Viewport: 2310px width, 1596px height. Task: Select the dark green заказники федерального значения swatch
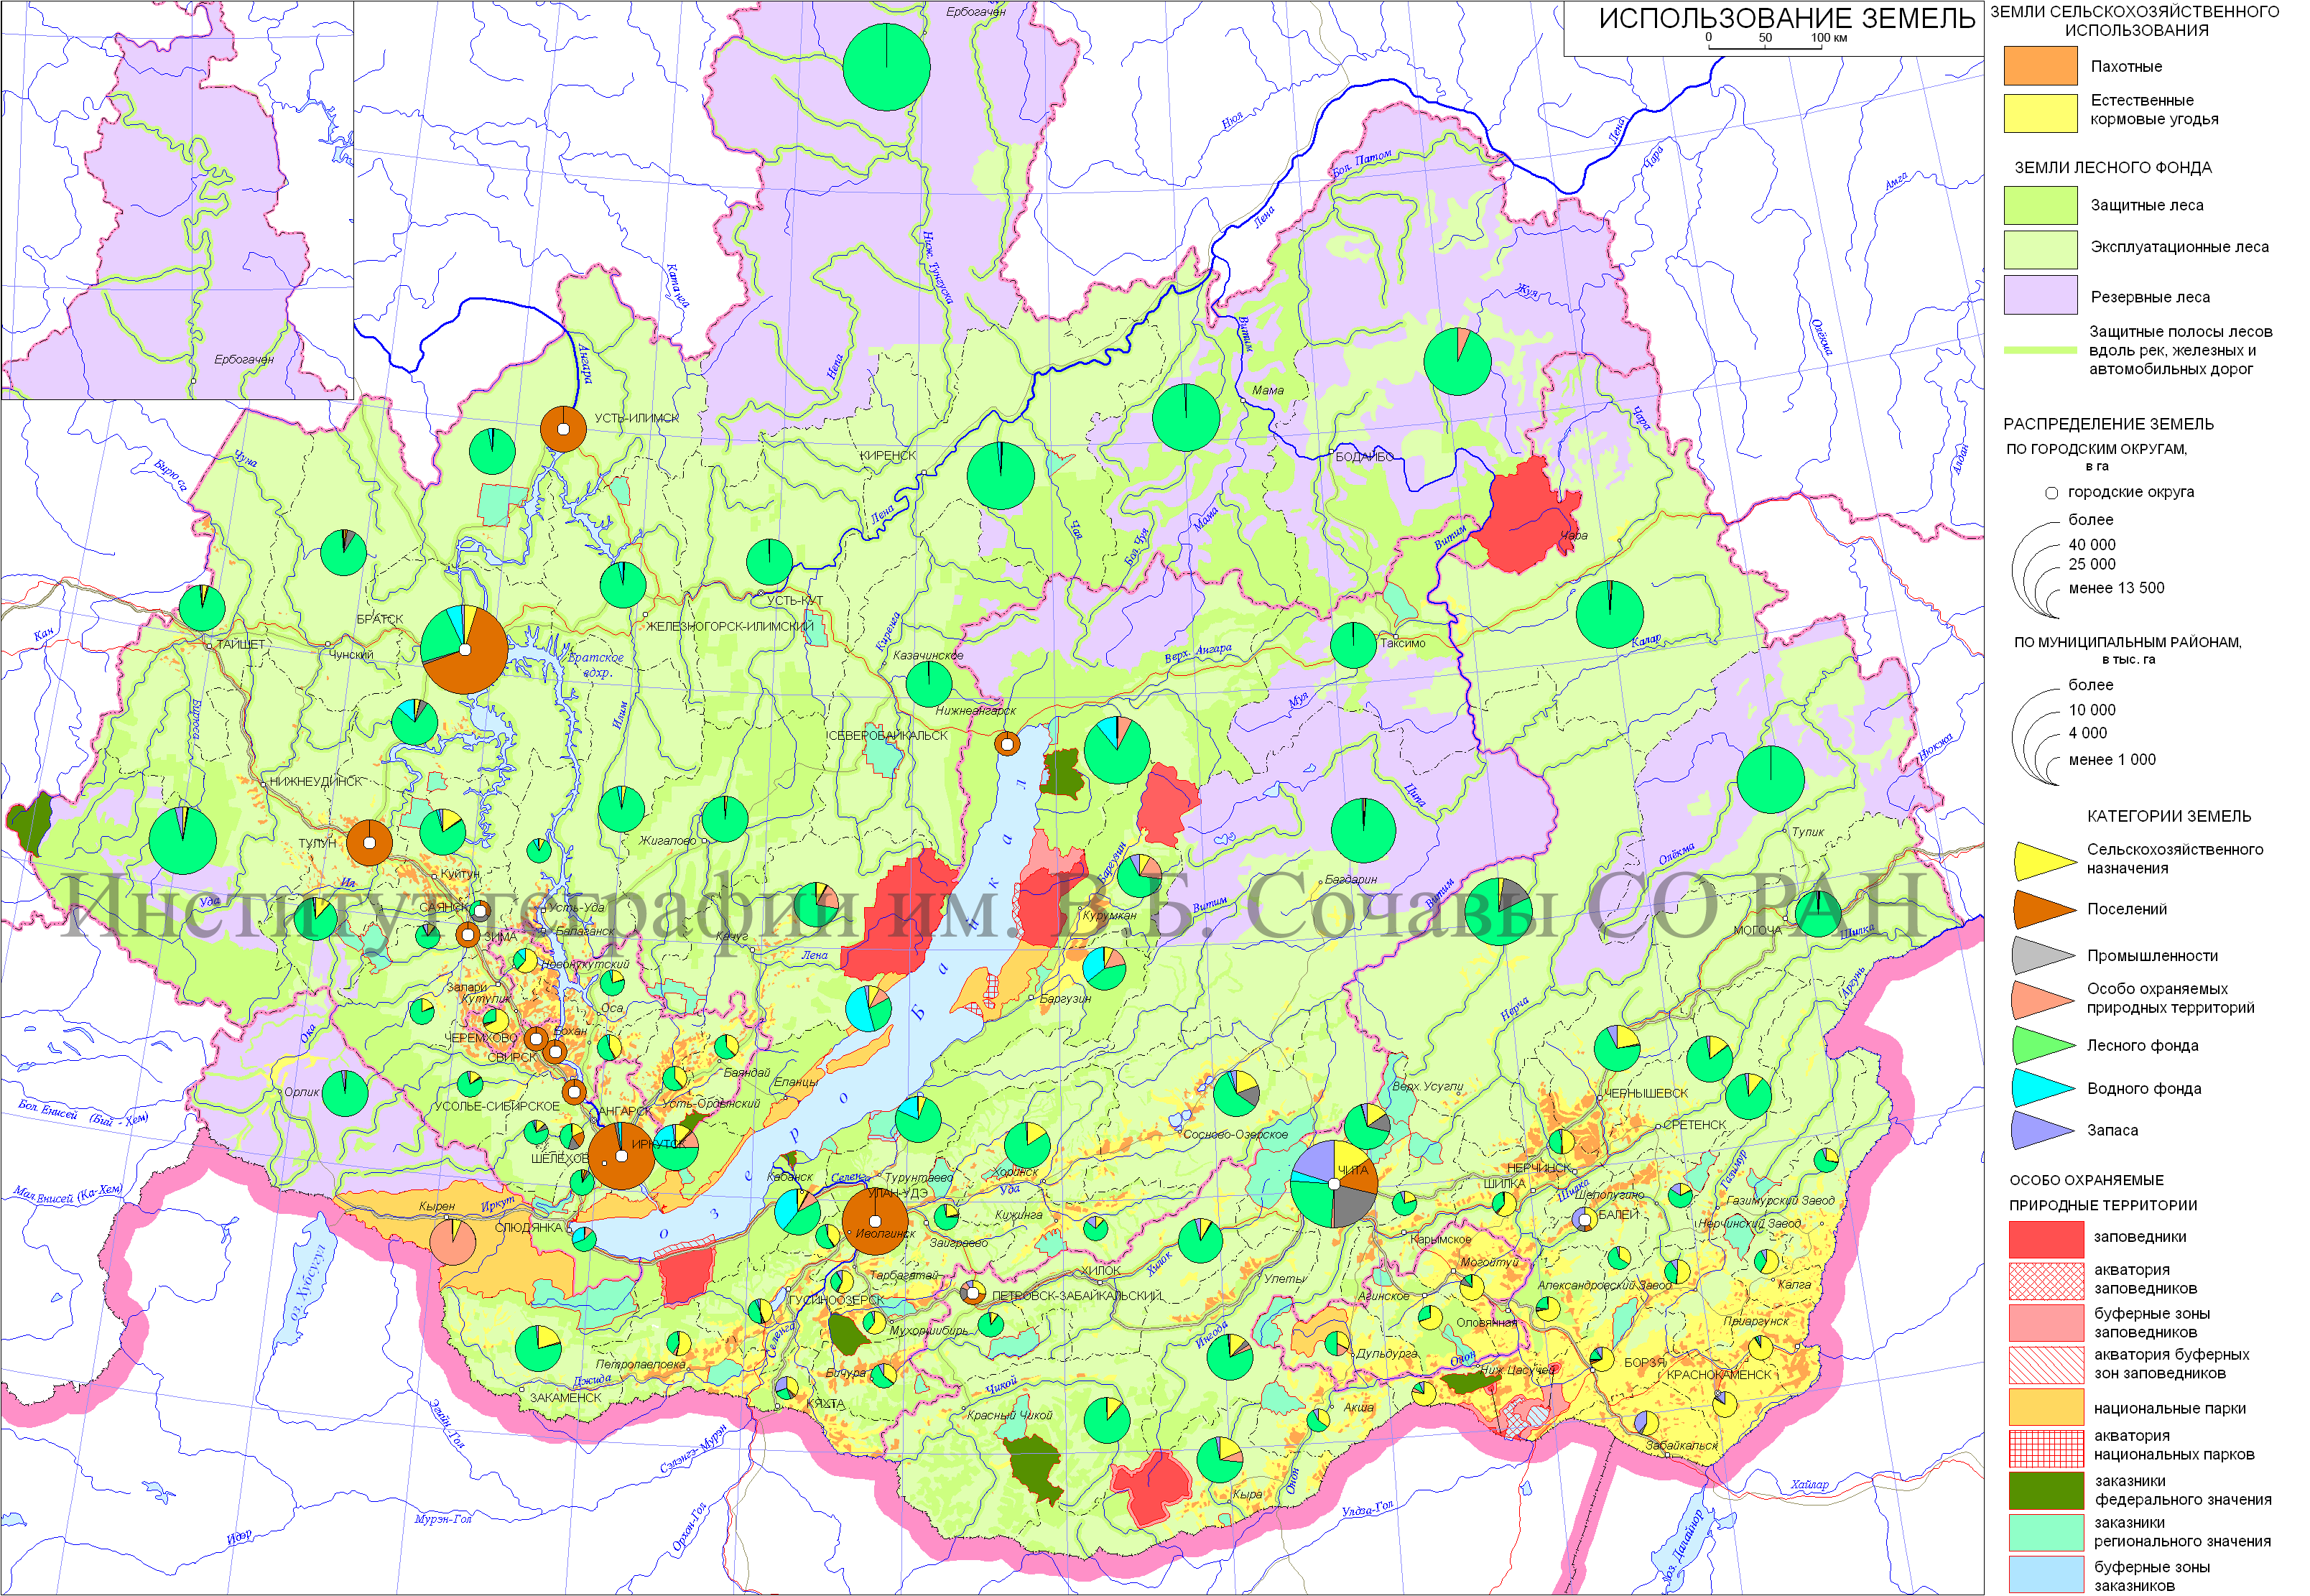(2046, 1491)
